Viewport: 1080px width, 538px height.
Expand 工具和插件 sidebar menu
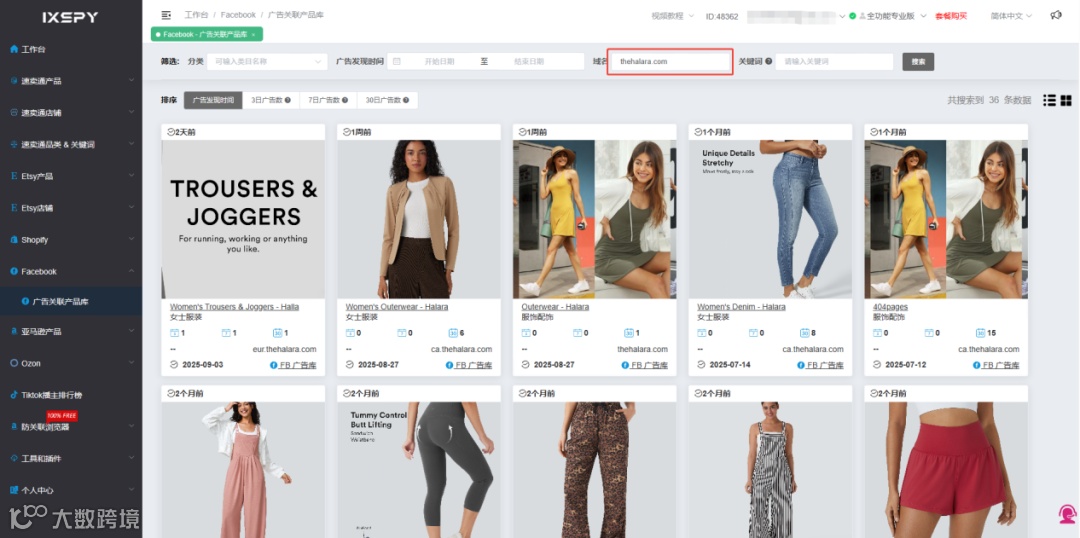(71, 458)
